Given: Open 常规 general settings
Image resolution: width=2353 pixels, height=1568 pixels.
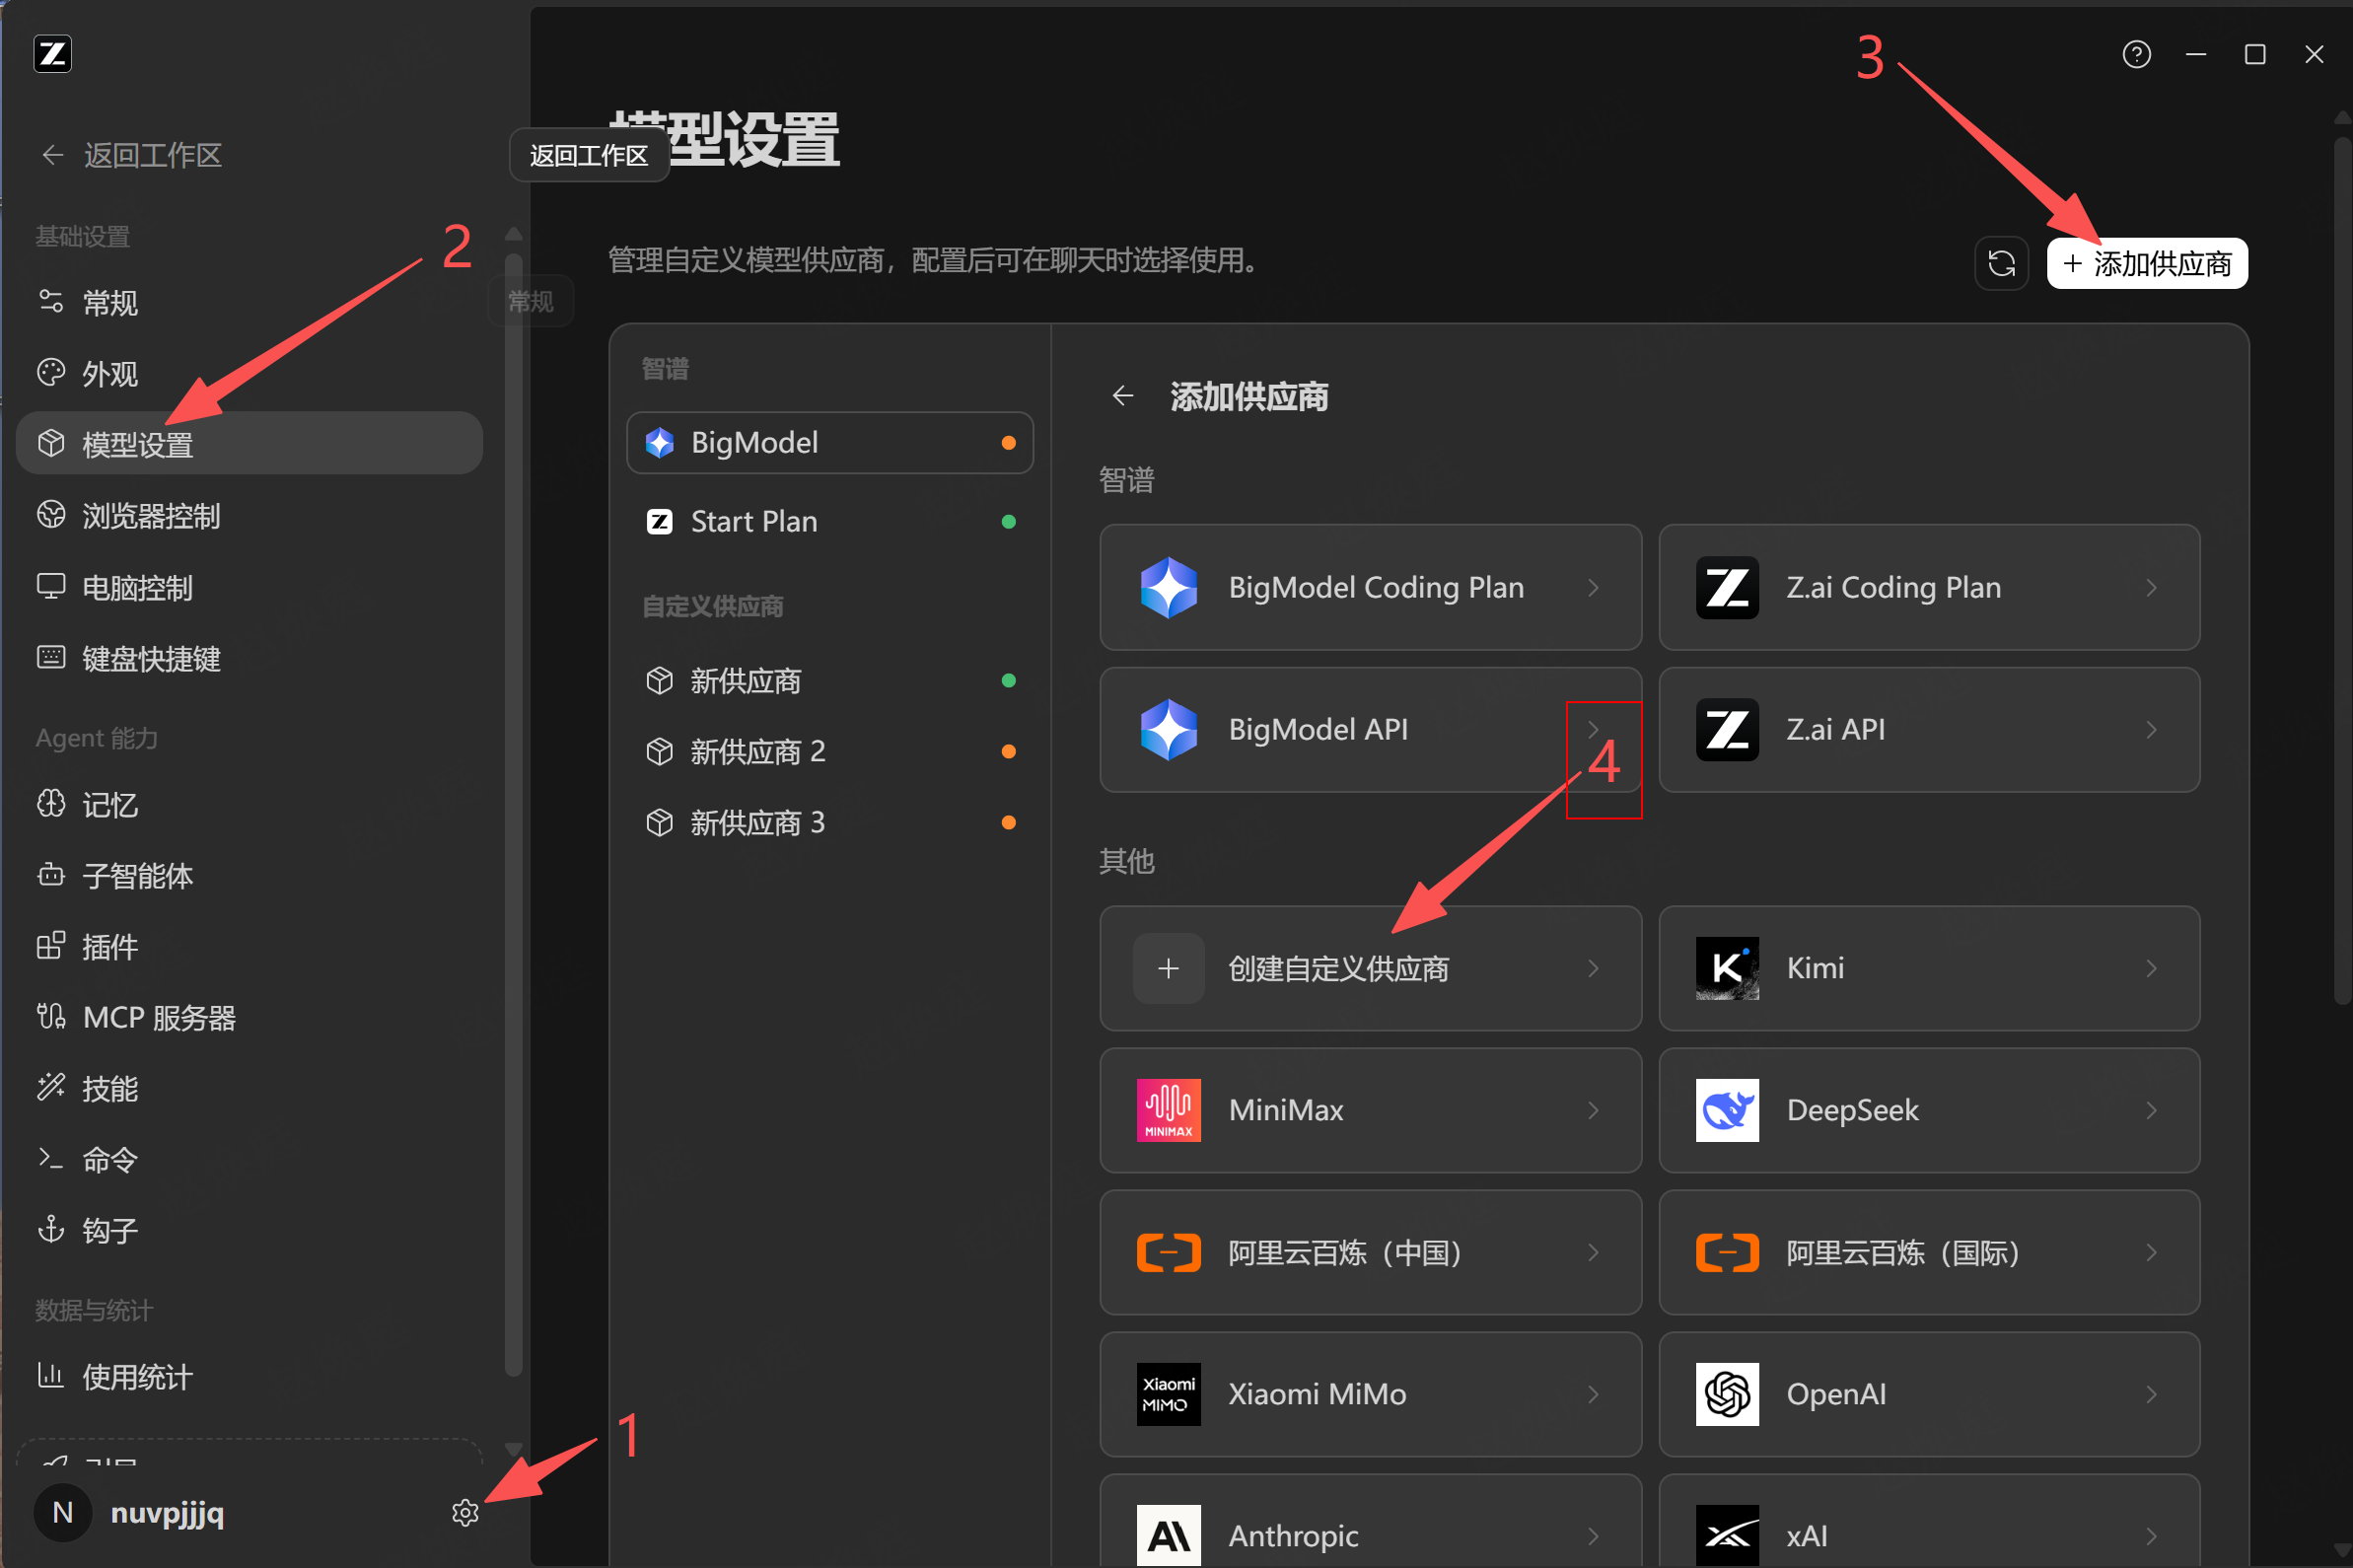Looking at the screenshot, I should click(249, 302).
